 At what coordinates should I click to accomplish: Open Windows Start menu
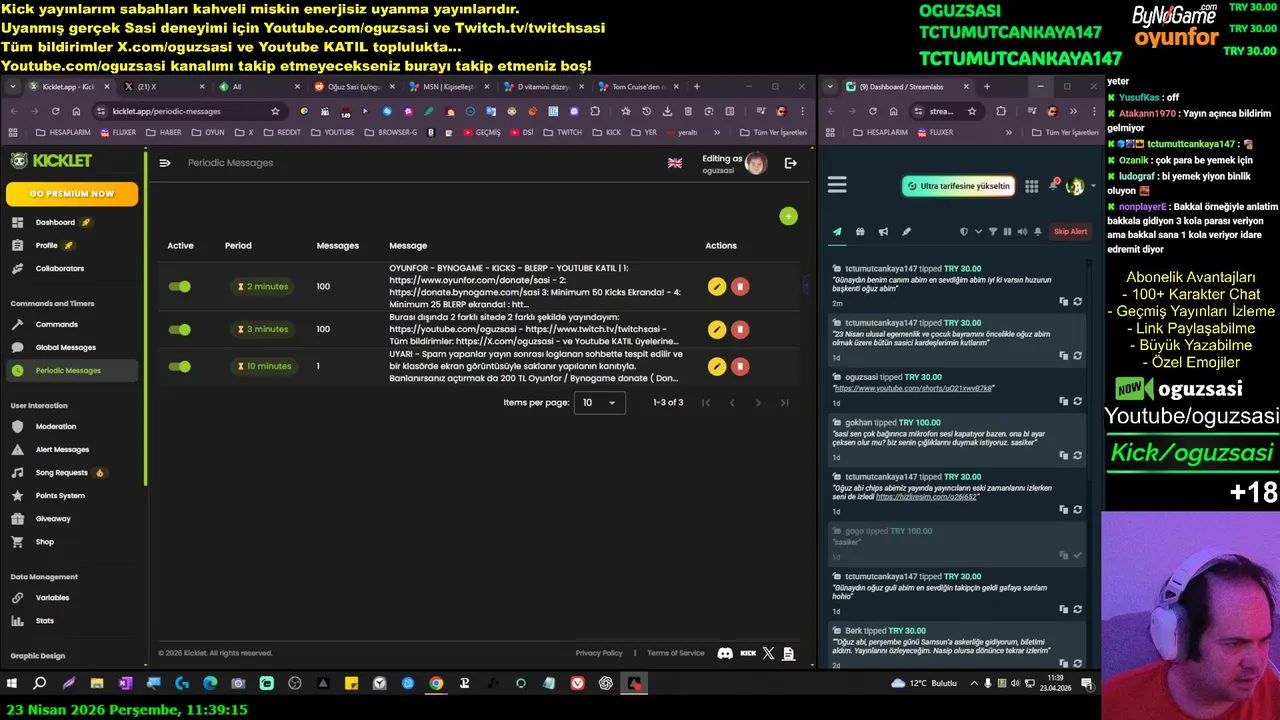coord(12,684)
